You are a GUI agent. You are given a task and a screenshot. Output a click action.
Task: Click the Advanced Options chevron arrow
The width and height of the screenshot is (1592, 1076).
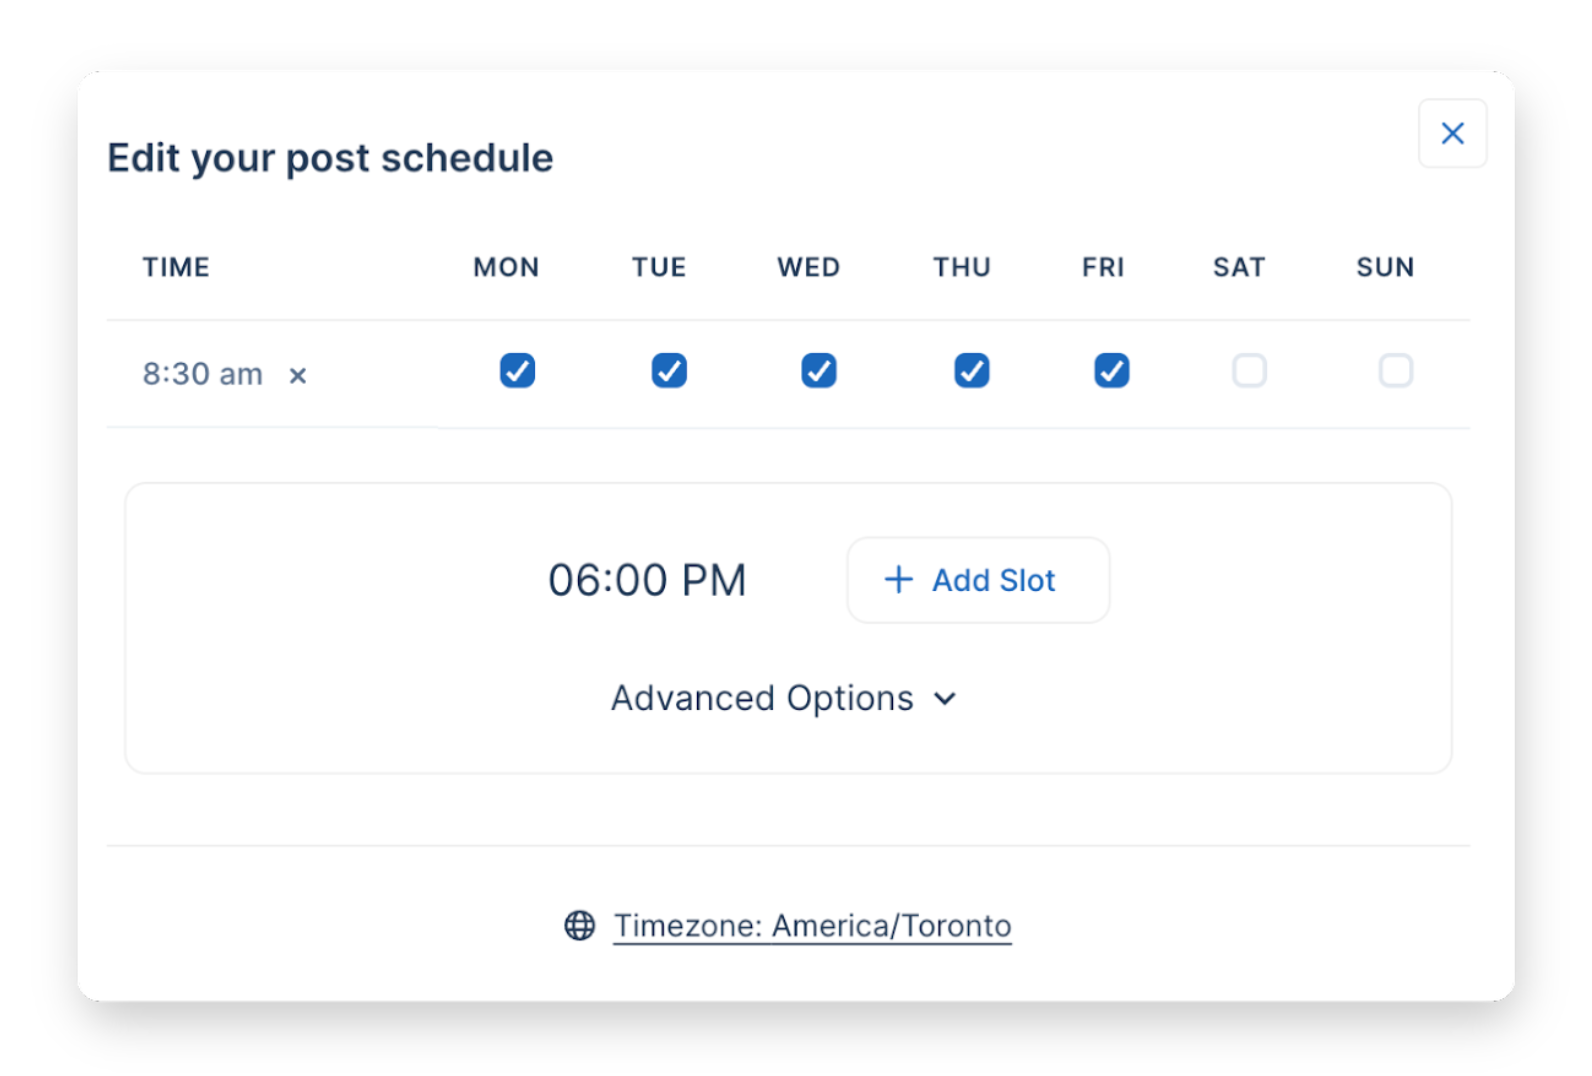pos(945,699)
